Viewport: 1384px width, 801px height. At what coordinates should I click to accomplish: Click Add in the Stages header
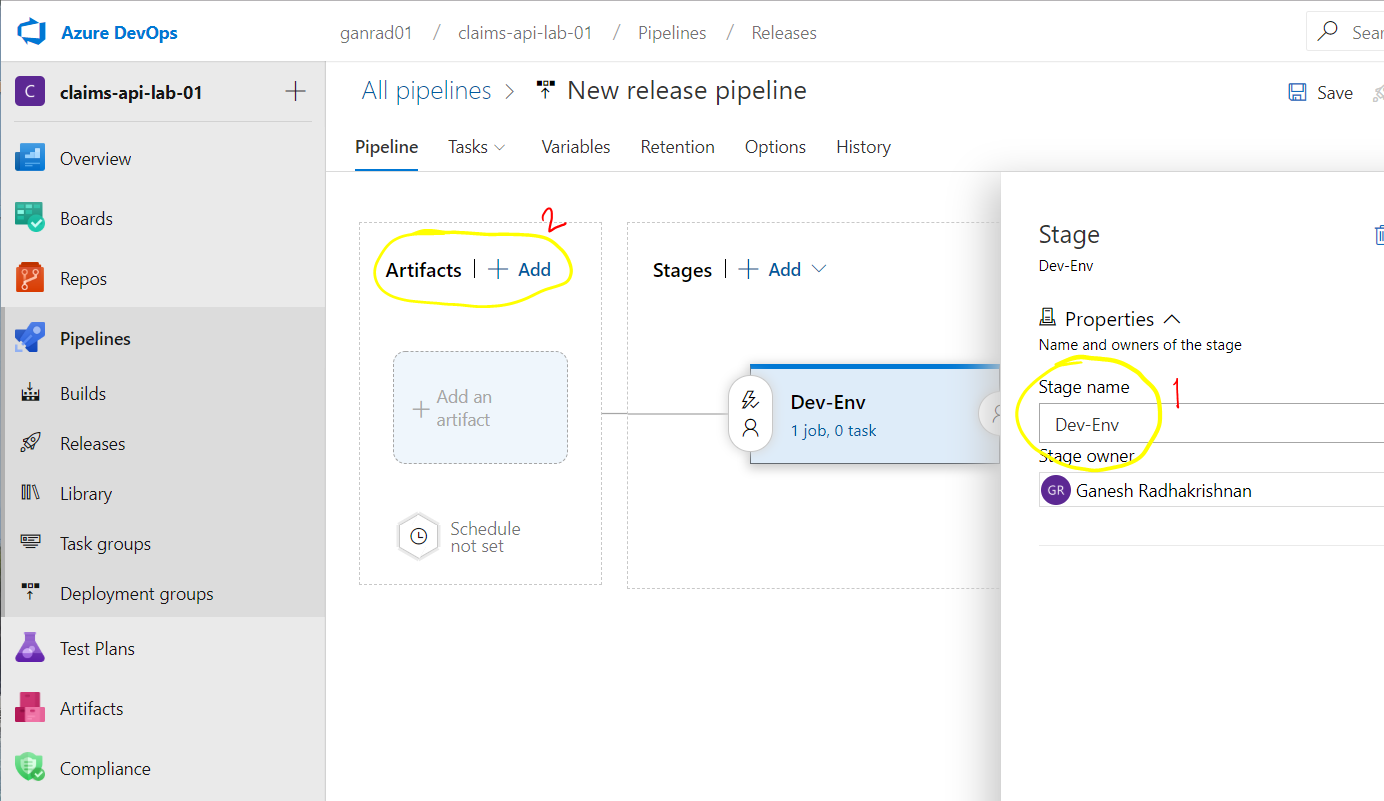pos(770,269)
